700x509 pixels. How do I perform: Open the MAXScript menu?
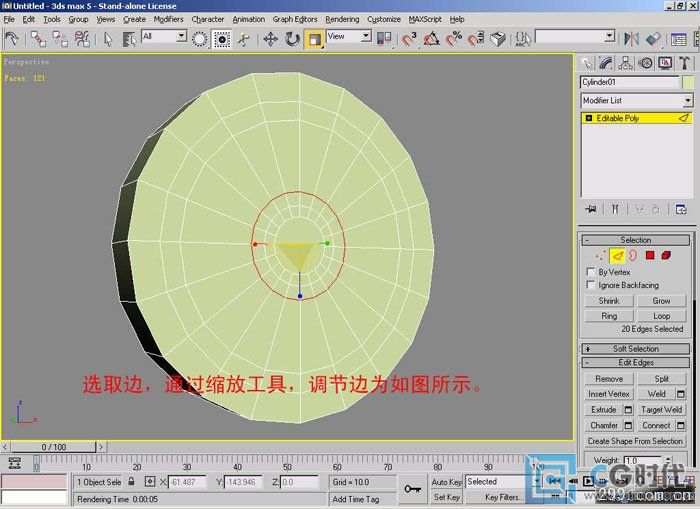point(425,19)
